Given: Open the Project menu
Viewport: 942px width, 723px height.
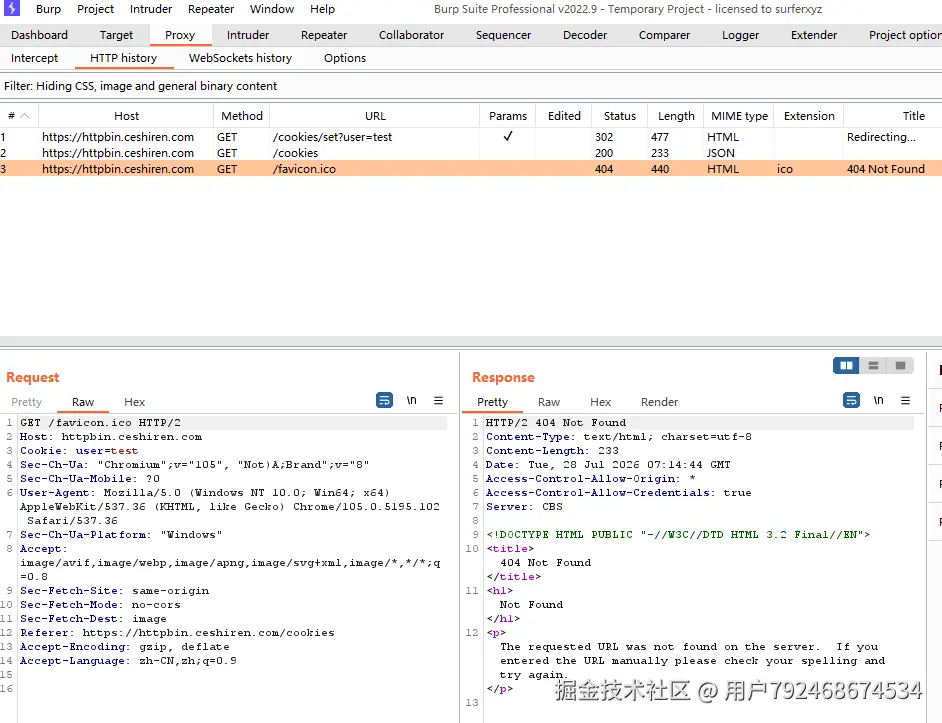Looking at the screenshot, I should pos(96,9).
